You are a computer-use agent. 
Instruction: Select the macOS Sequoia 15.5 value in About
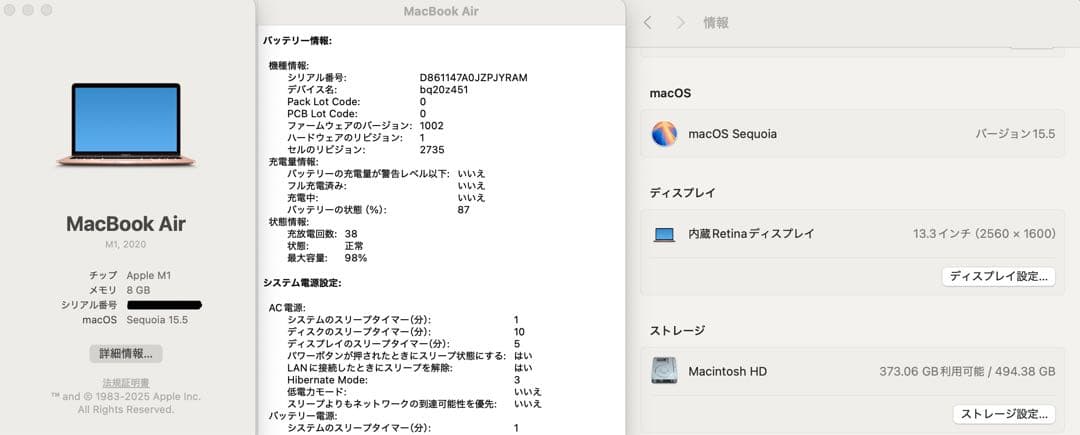[157, 320]
